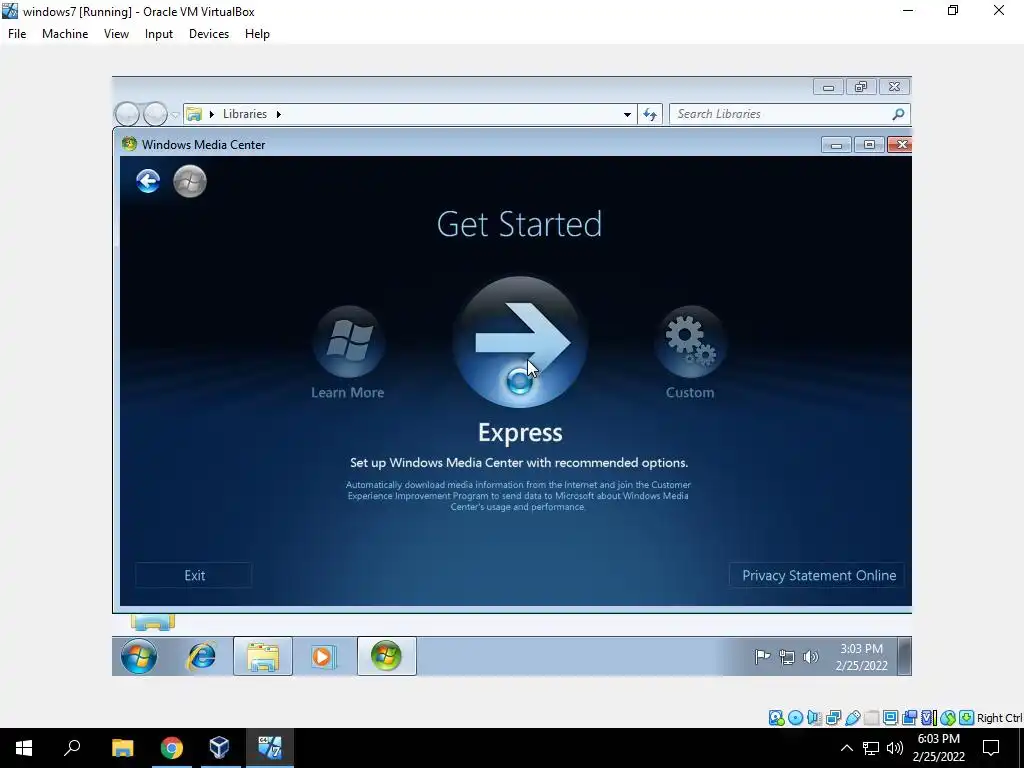Viewport: 1024px width, 768px height.
Task: Open the Learn More option
Action: 348,353
